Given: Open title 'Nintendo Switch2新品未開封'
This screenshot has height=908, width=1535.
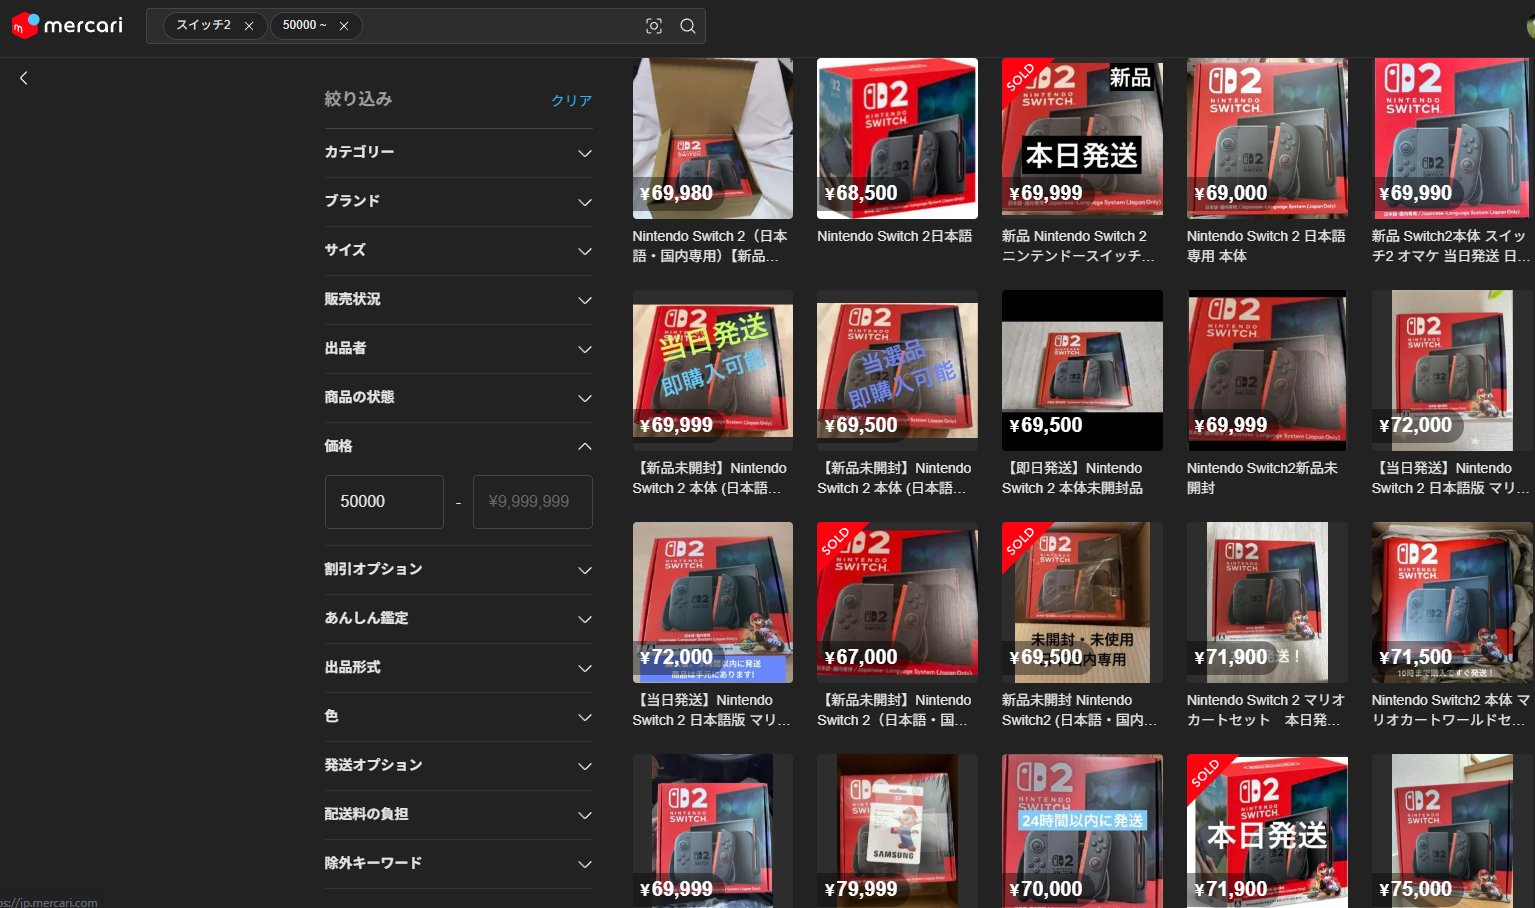Looking at the screenshot, I should (x=1262, y=478).
